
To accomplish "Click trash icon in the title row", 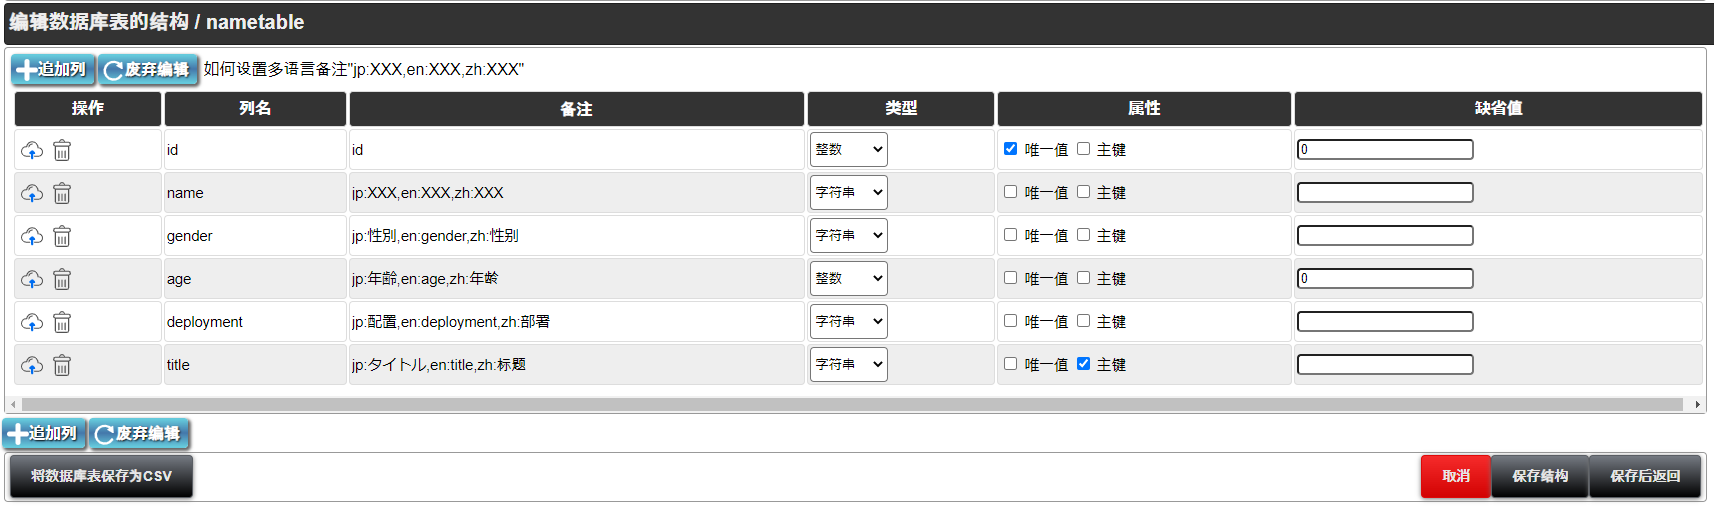I will pos(62,365).
